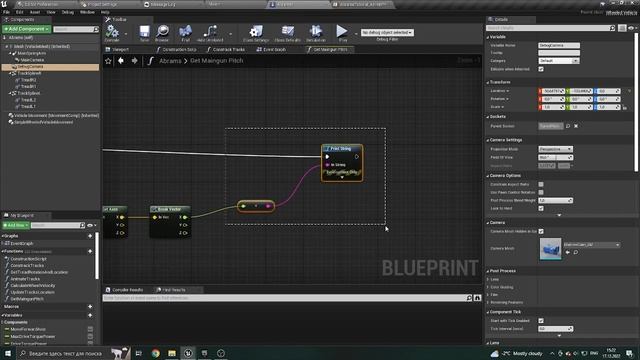Click the Details property matrix grid icon
This screenshot has width=640, height=360.
pos(622,28)
